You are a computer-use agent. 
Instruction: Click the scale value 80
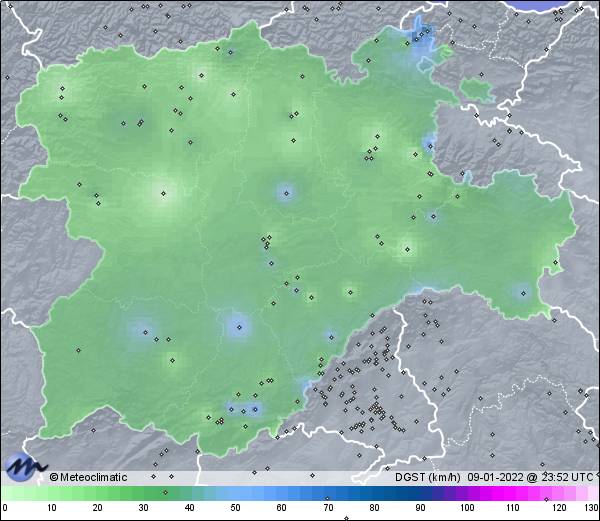(x=374, y=508)
